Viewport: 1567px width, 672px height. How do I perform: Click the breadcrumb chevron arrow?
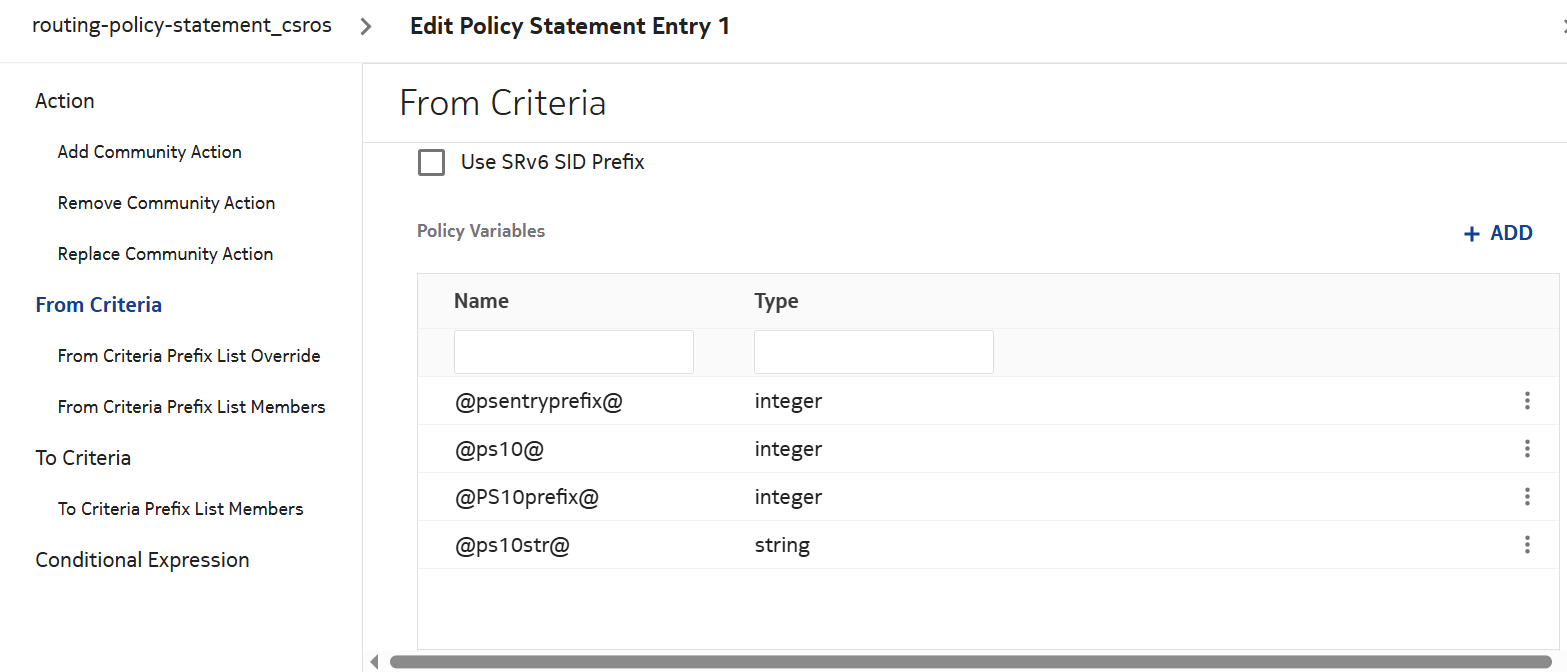tap(366, 27)
